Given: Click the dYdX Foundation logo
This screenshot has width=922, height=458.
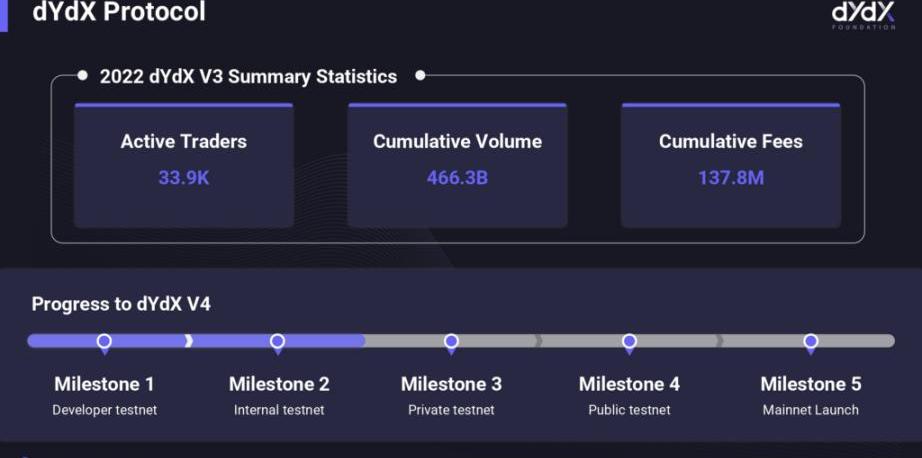Looking at the screenshot, I should pyautogui.click(x=863, y=14).
